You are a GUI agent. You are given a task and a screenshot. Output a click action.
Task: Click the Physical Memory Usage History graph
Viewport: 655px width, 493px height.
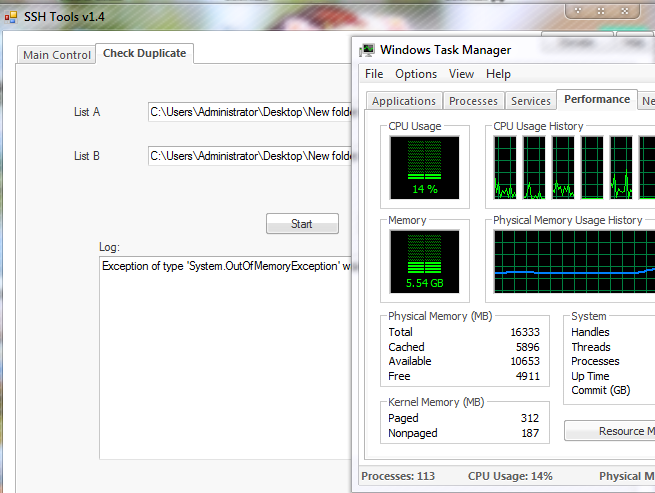pos(574,262)
